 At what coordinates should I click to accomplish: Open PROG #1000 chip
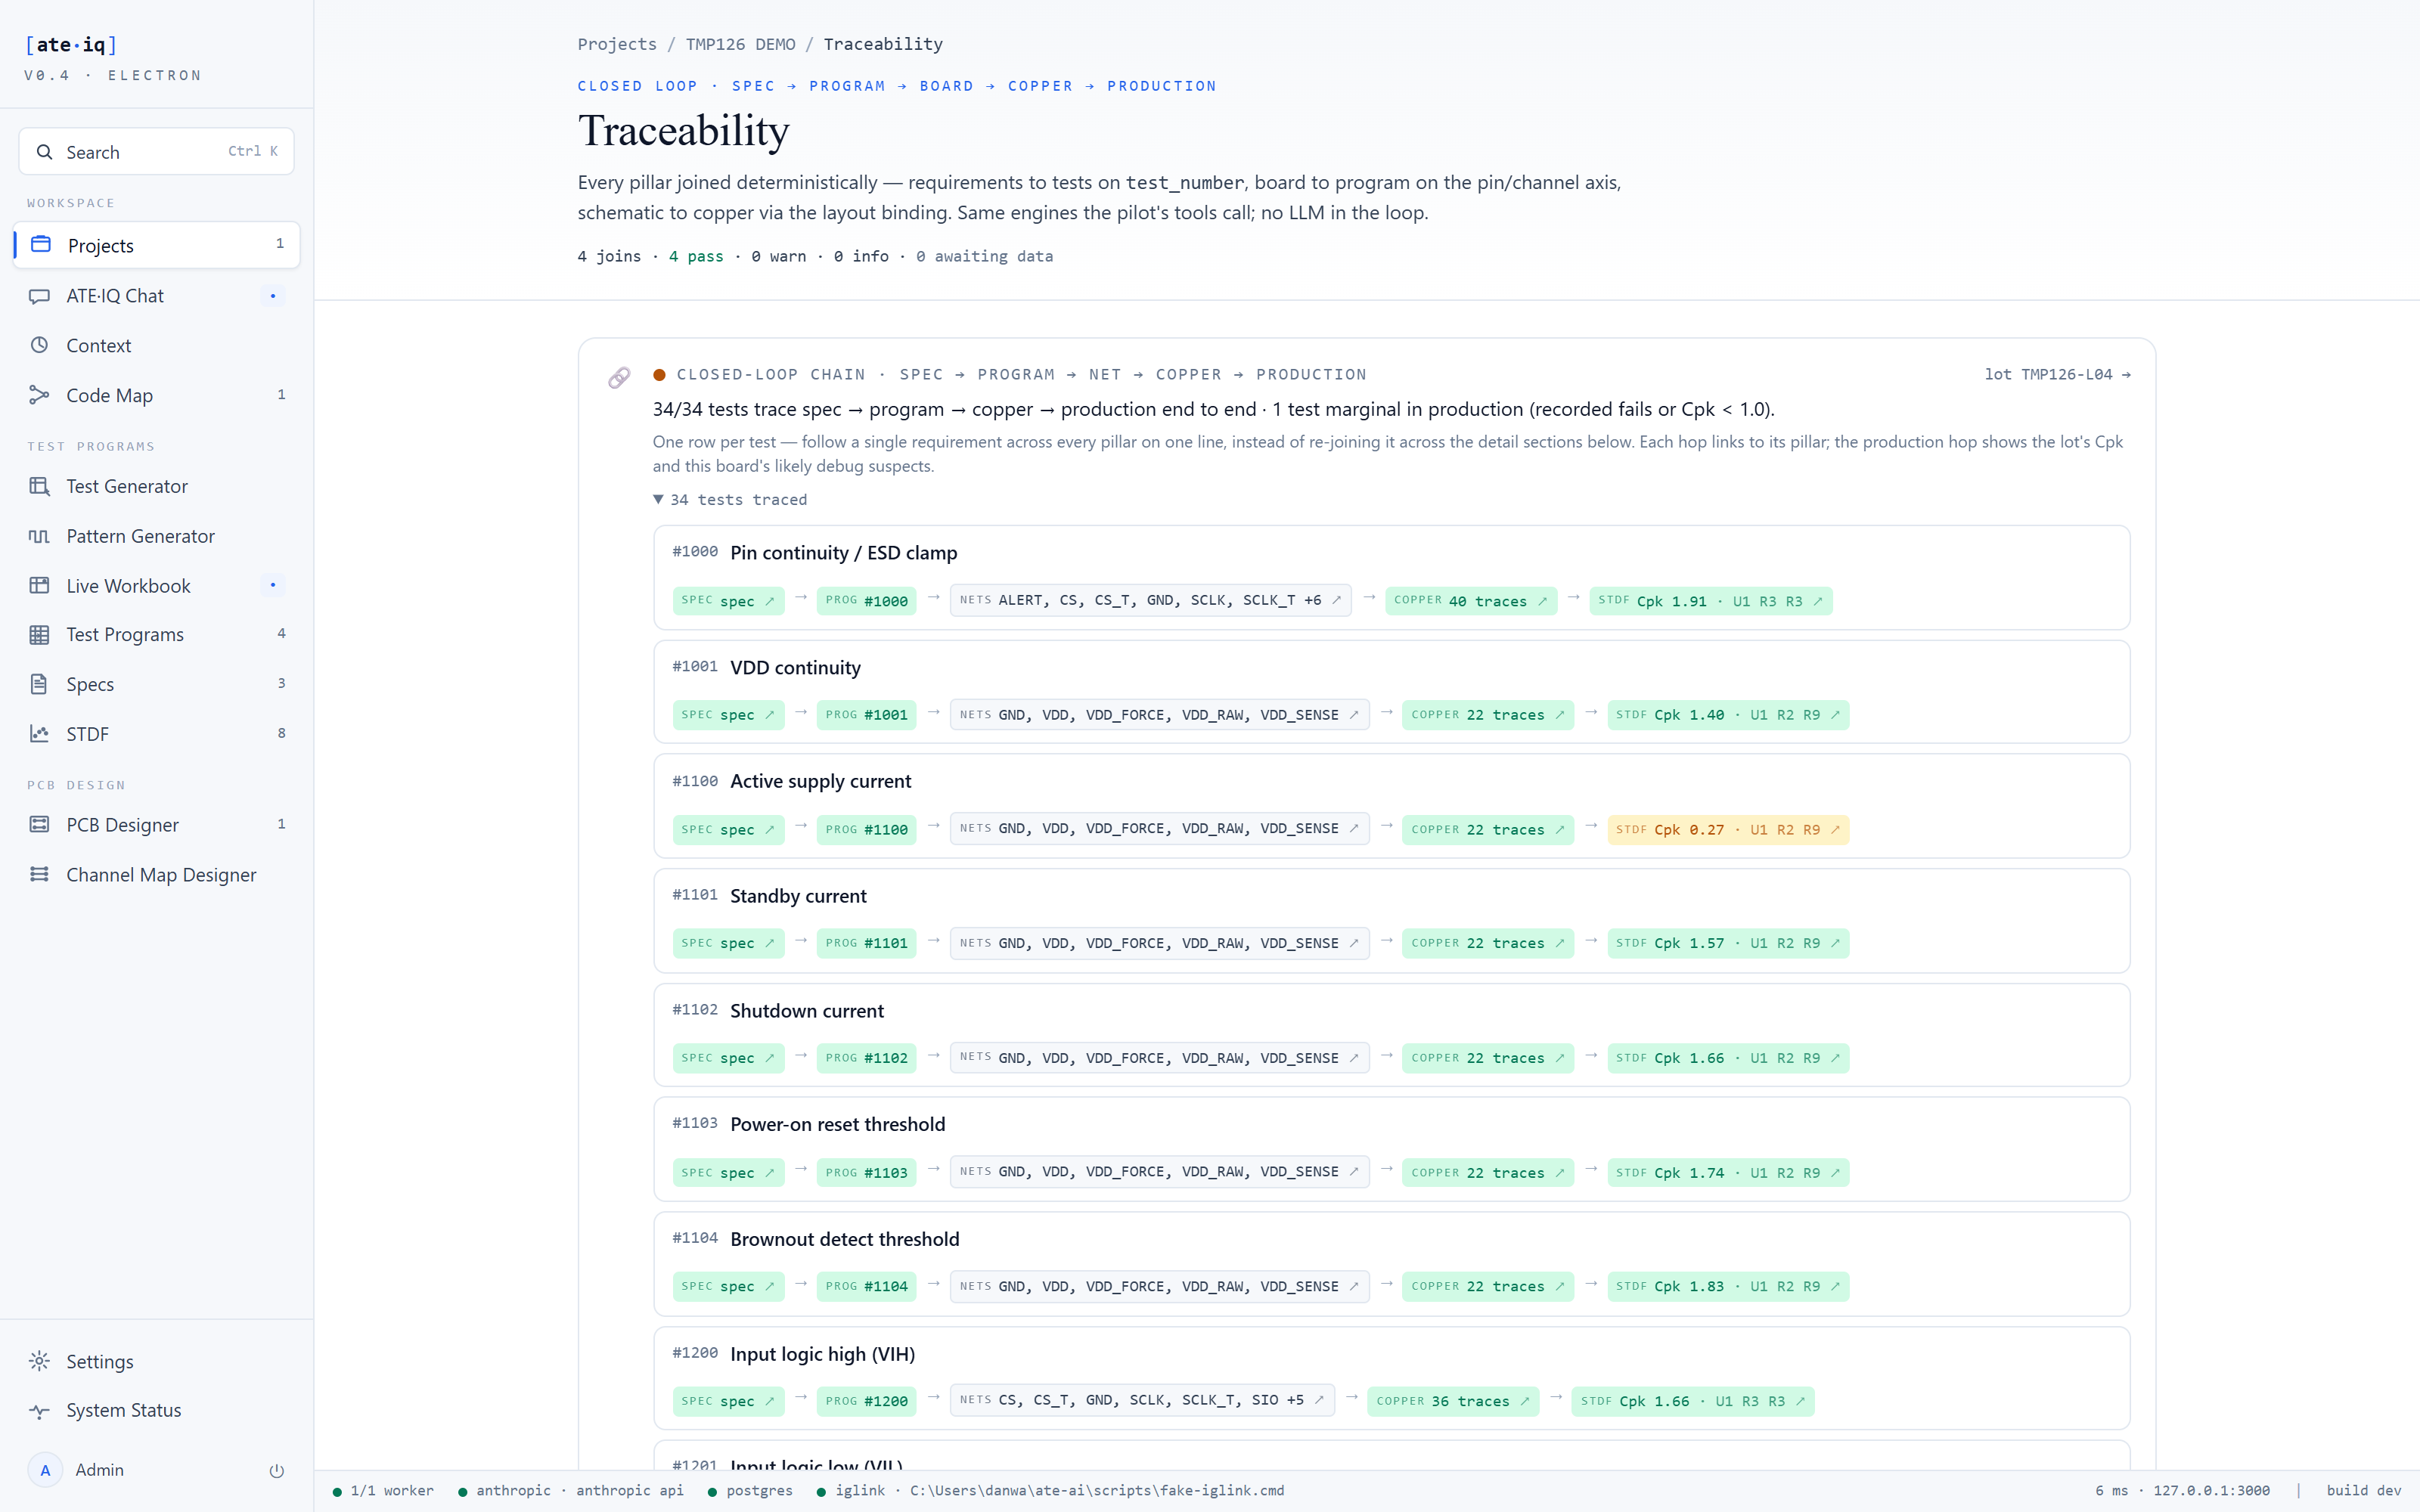coord(866,601)
